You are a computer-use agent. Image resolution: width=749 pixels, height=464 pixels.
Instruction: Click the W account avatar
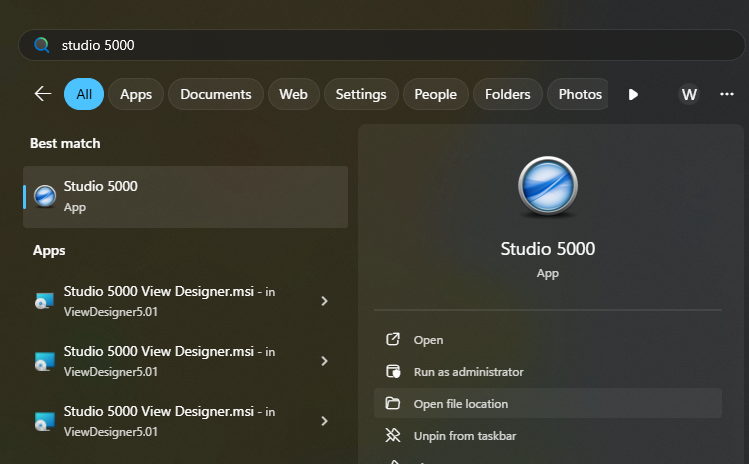pos(688,94)
